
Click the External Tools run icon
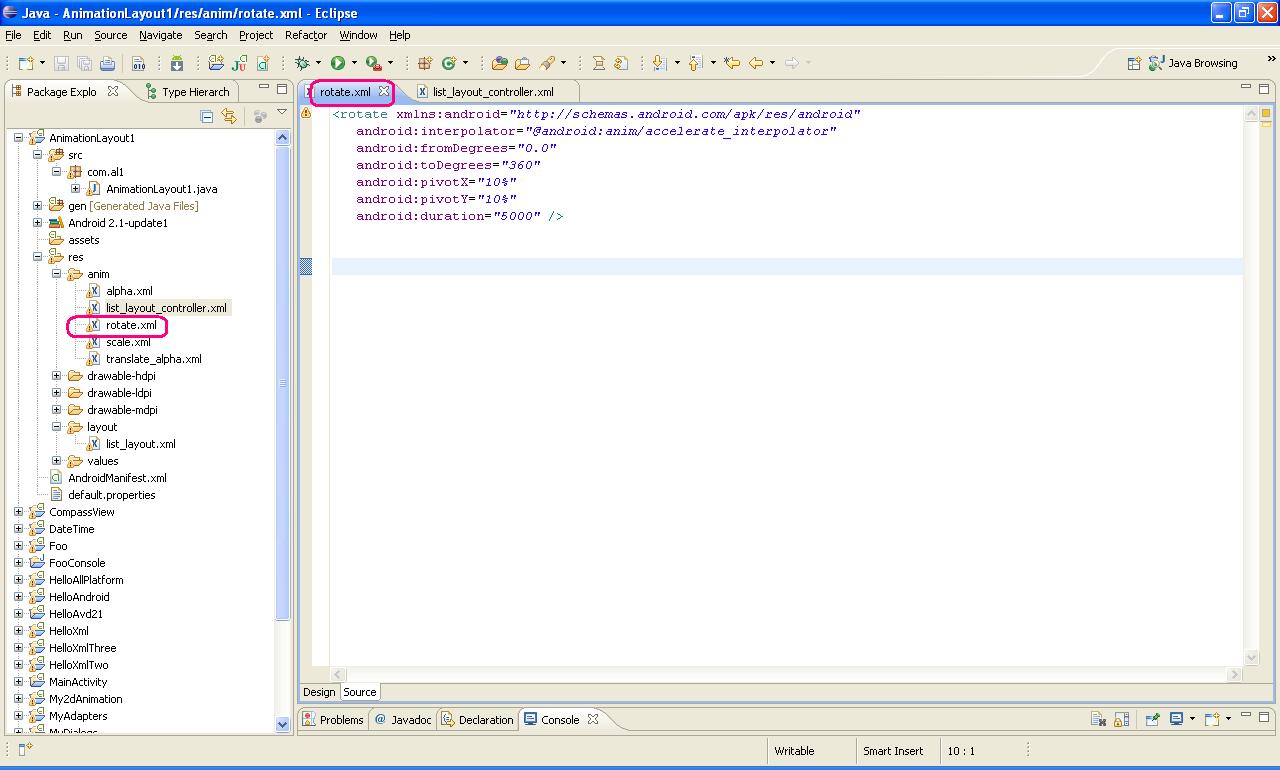pos(373,63)
